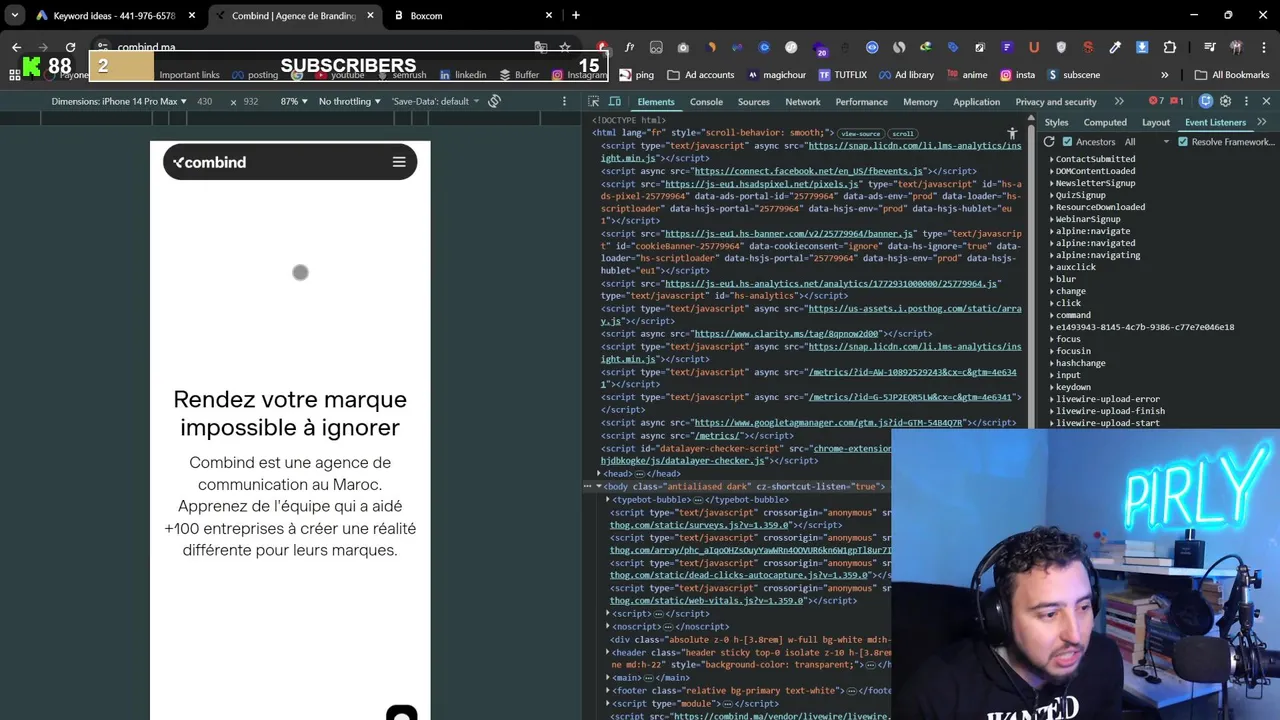Open the Dimensions iPhone 14 Pro Max dropdown
Screen dimensions: 1280x720
(118, 101)
